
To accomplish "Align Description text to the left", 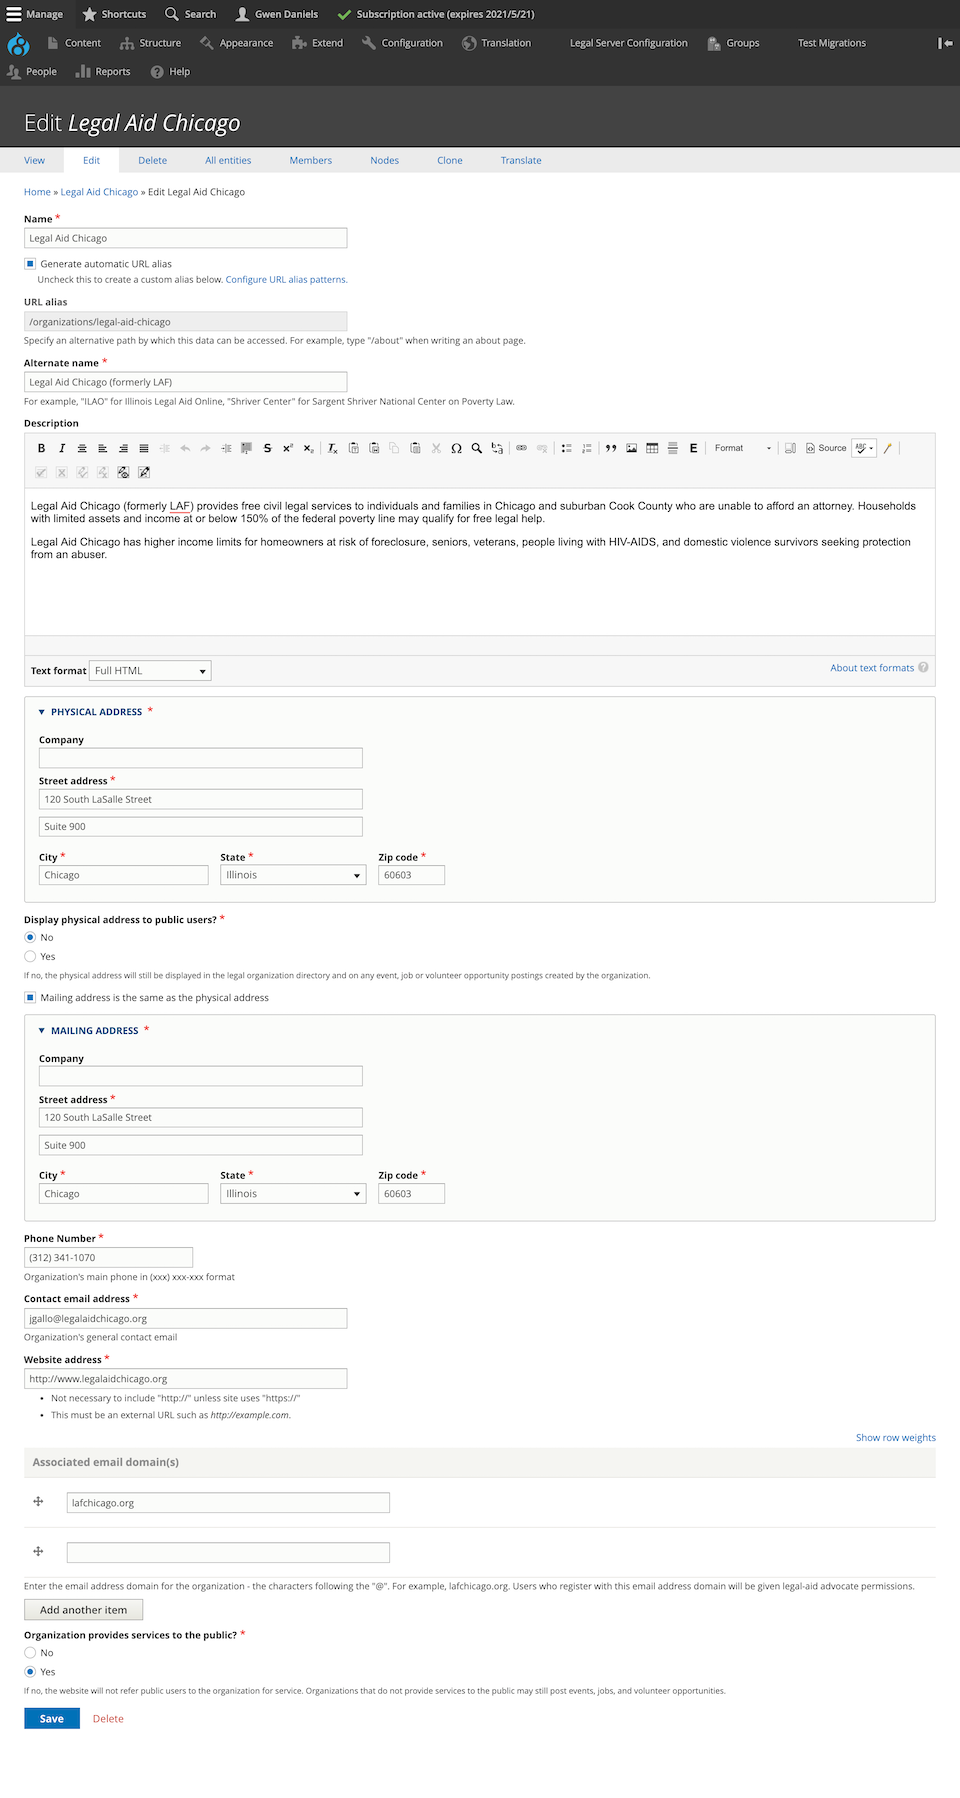I will 102,448.
